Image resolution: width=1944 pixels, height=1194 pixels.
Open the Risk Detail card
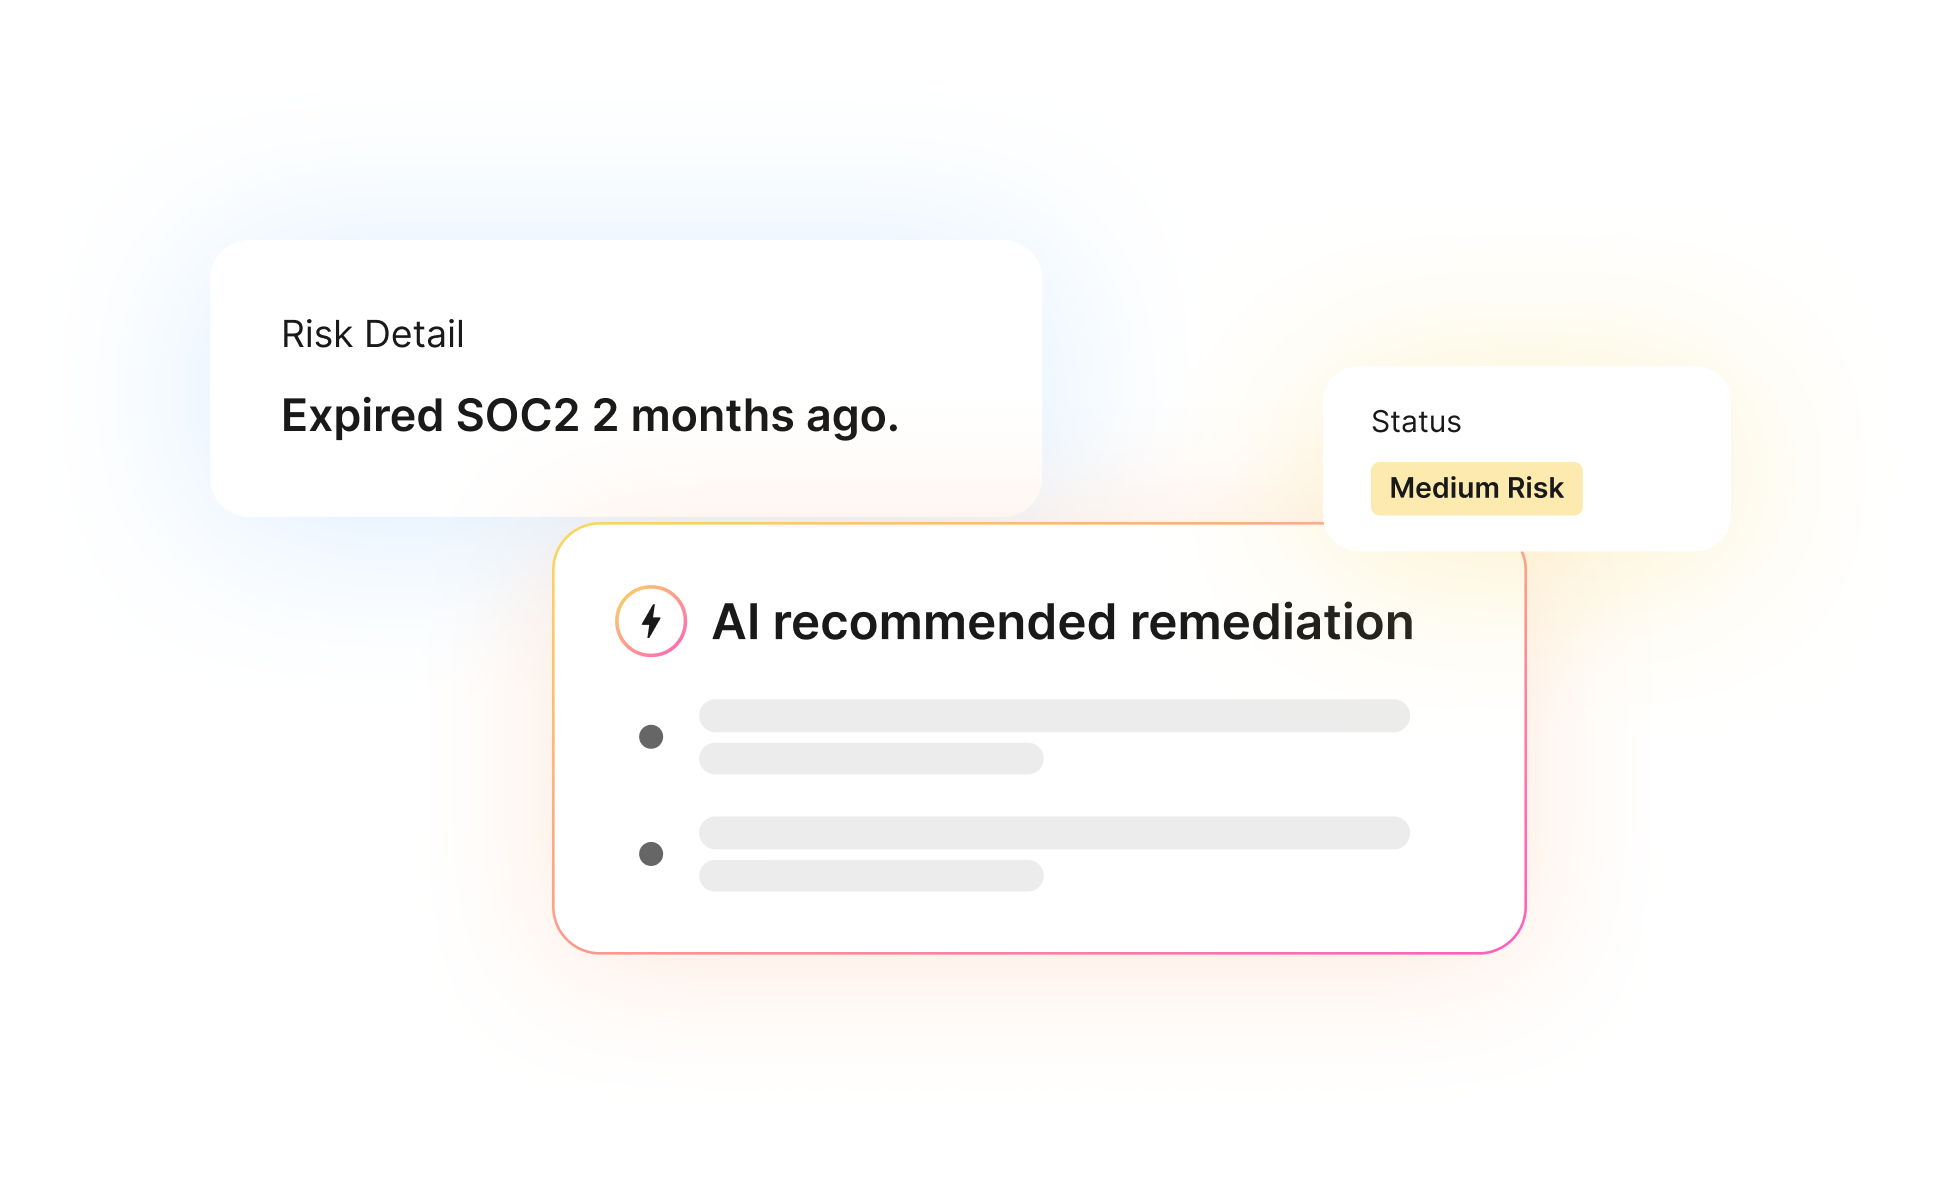(x=626, y=378)
